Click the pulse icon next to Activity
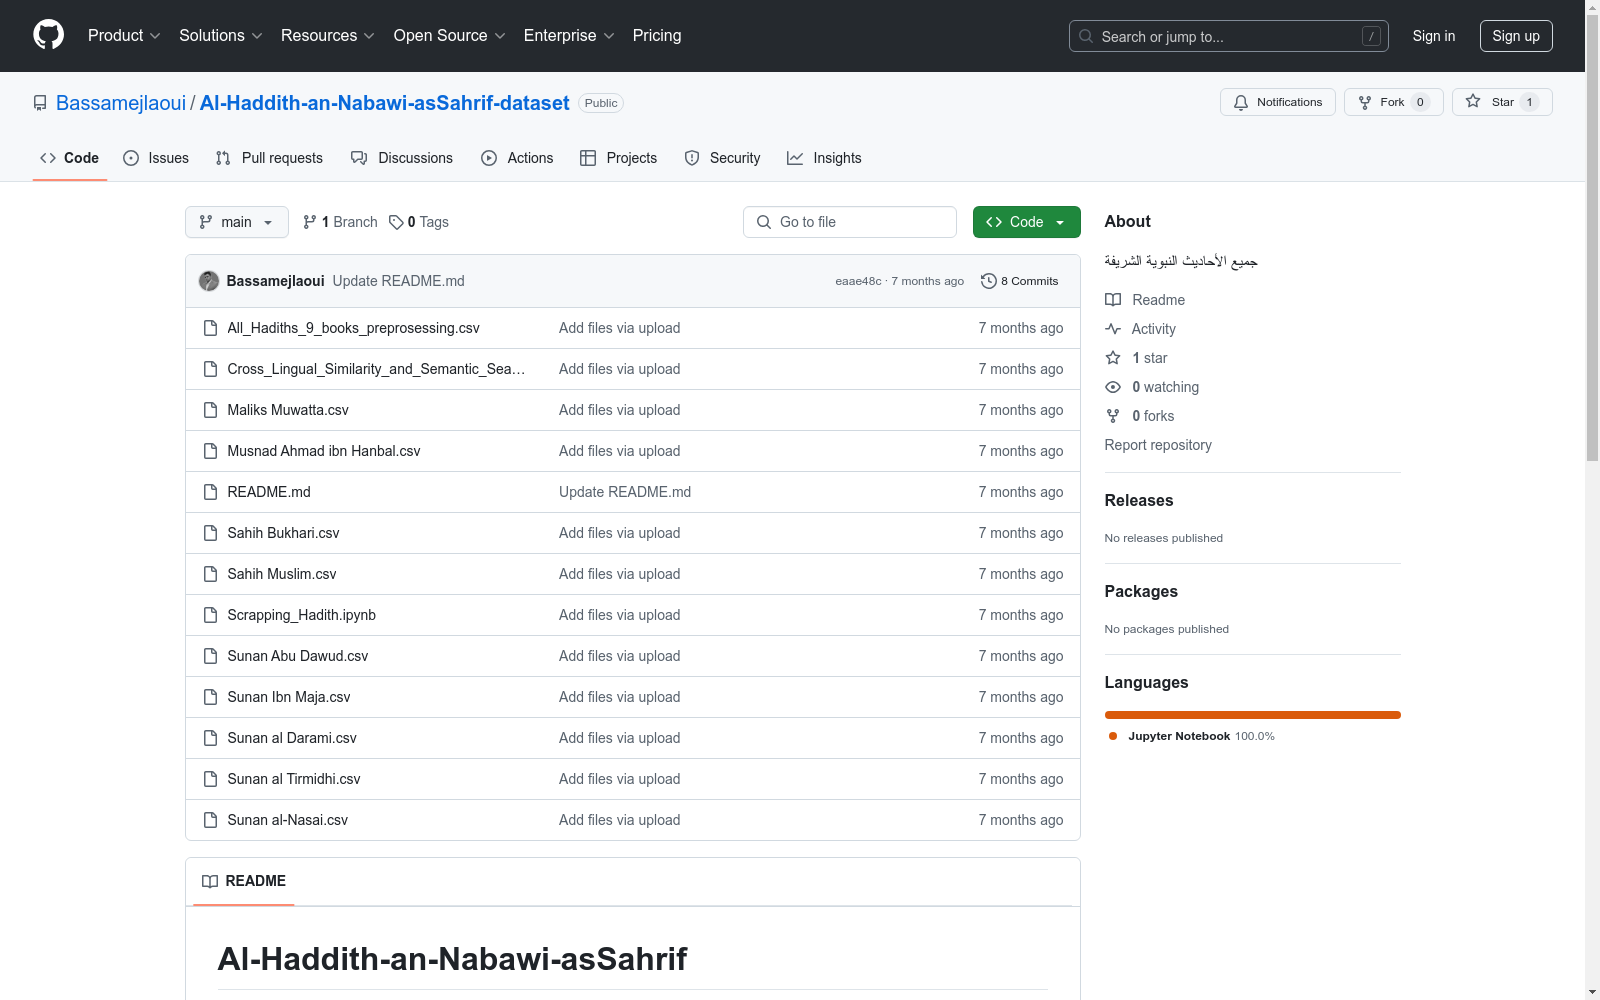Viewport: 1600px width, 1000px height. point(1113,329)
